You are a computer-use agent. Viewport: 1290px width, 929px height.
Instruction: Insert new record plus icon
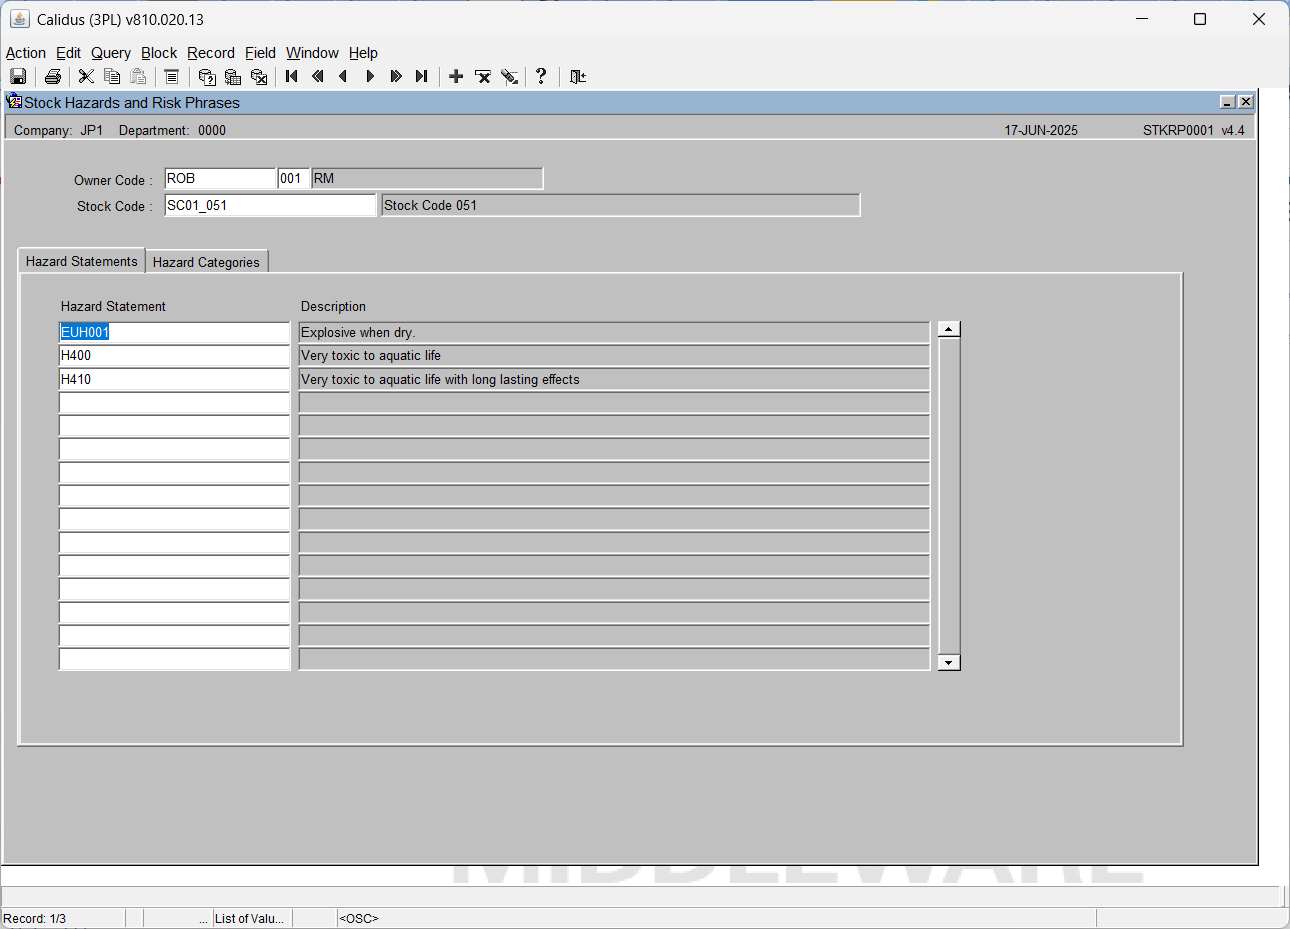click(x=456, y=77)
